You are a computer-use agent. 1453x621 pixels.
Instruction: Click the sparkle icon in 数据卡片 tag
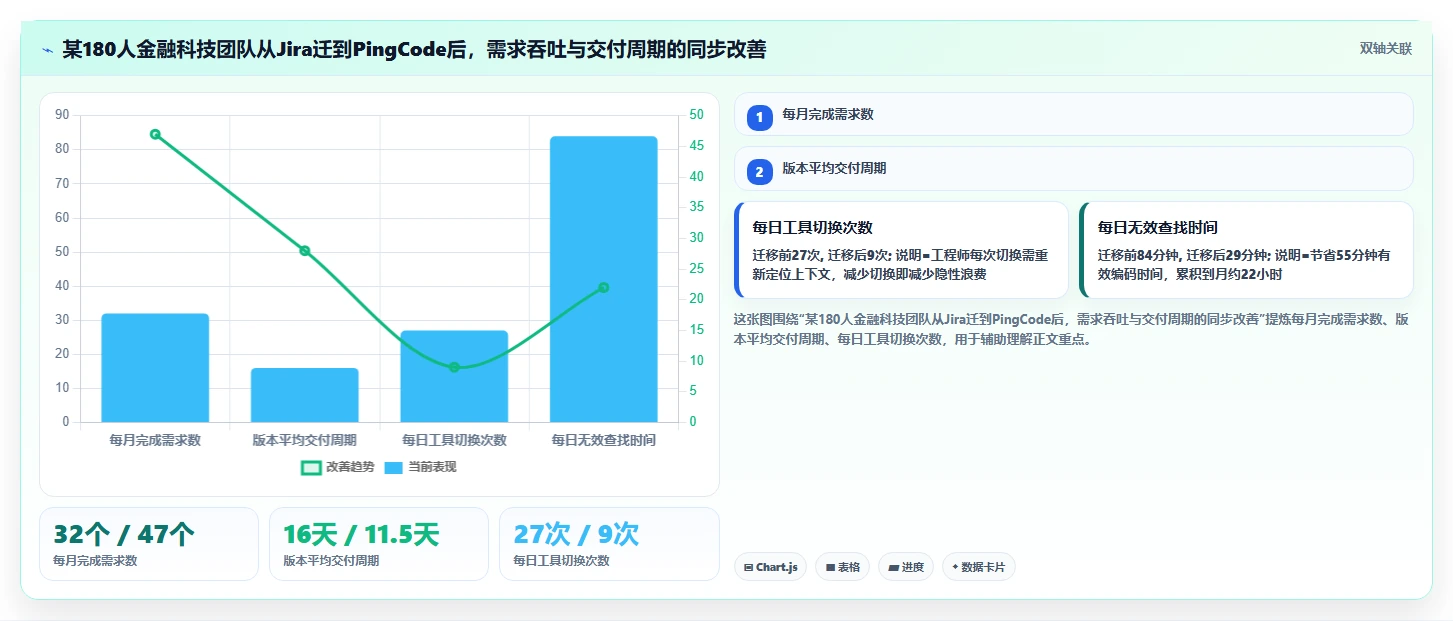click(x=955, y=567)
